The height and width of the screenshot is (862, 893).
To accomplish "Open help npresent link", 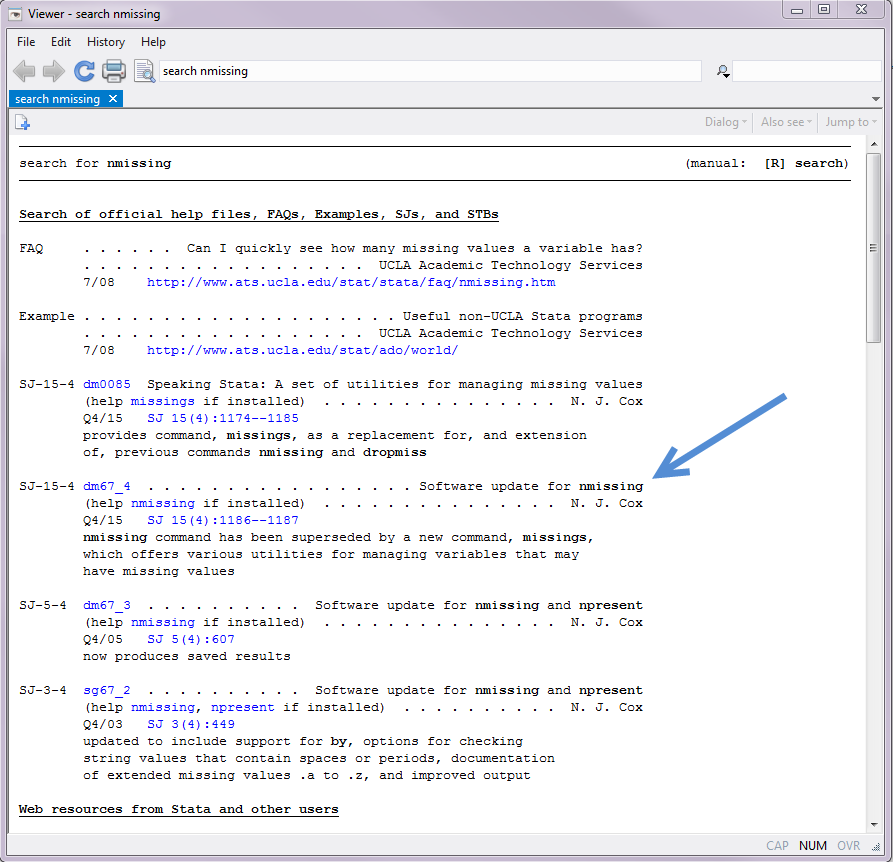I will pyautogui.click(x=243, y=708).
